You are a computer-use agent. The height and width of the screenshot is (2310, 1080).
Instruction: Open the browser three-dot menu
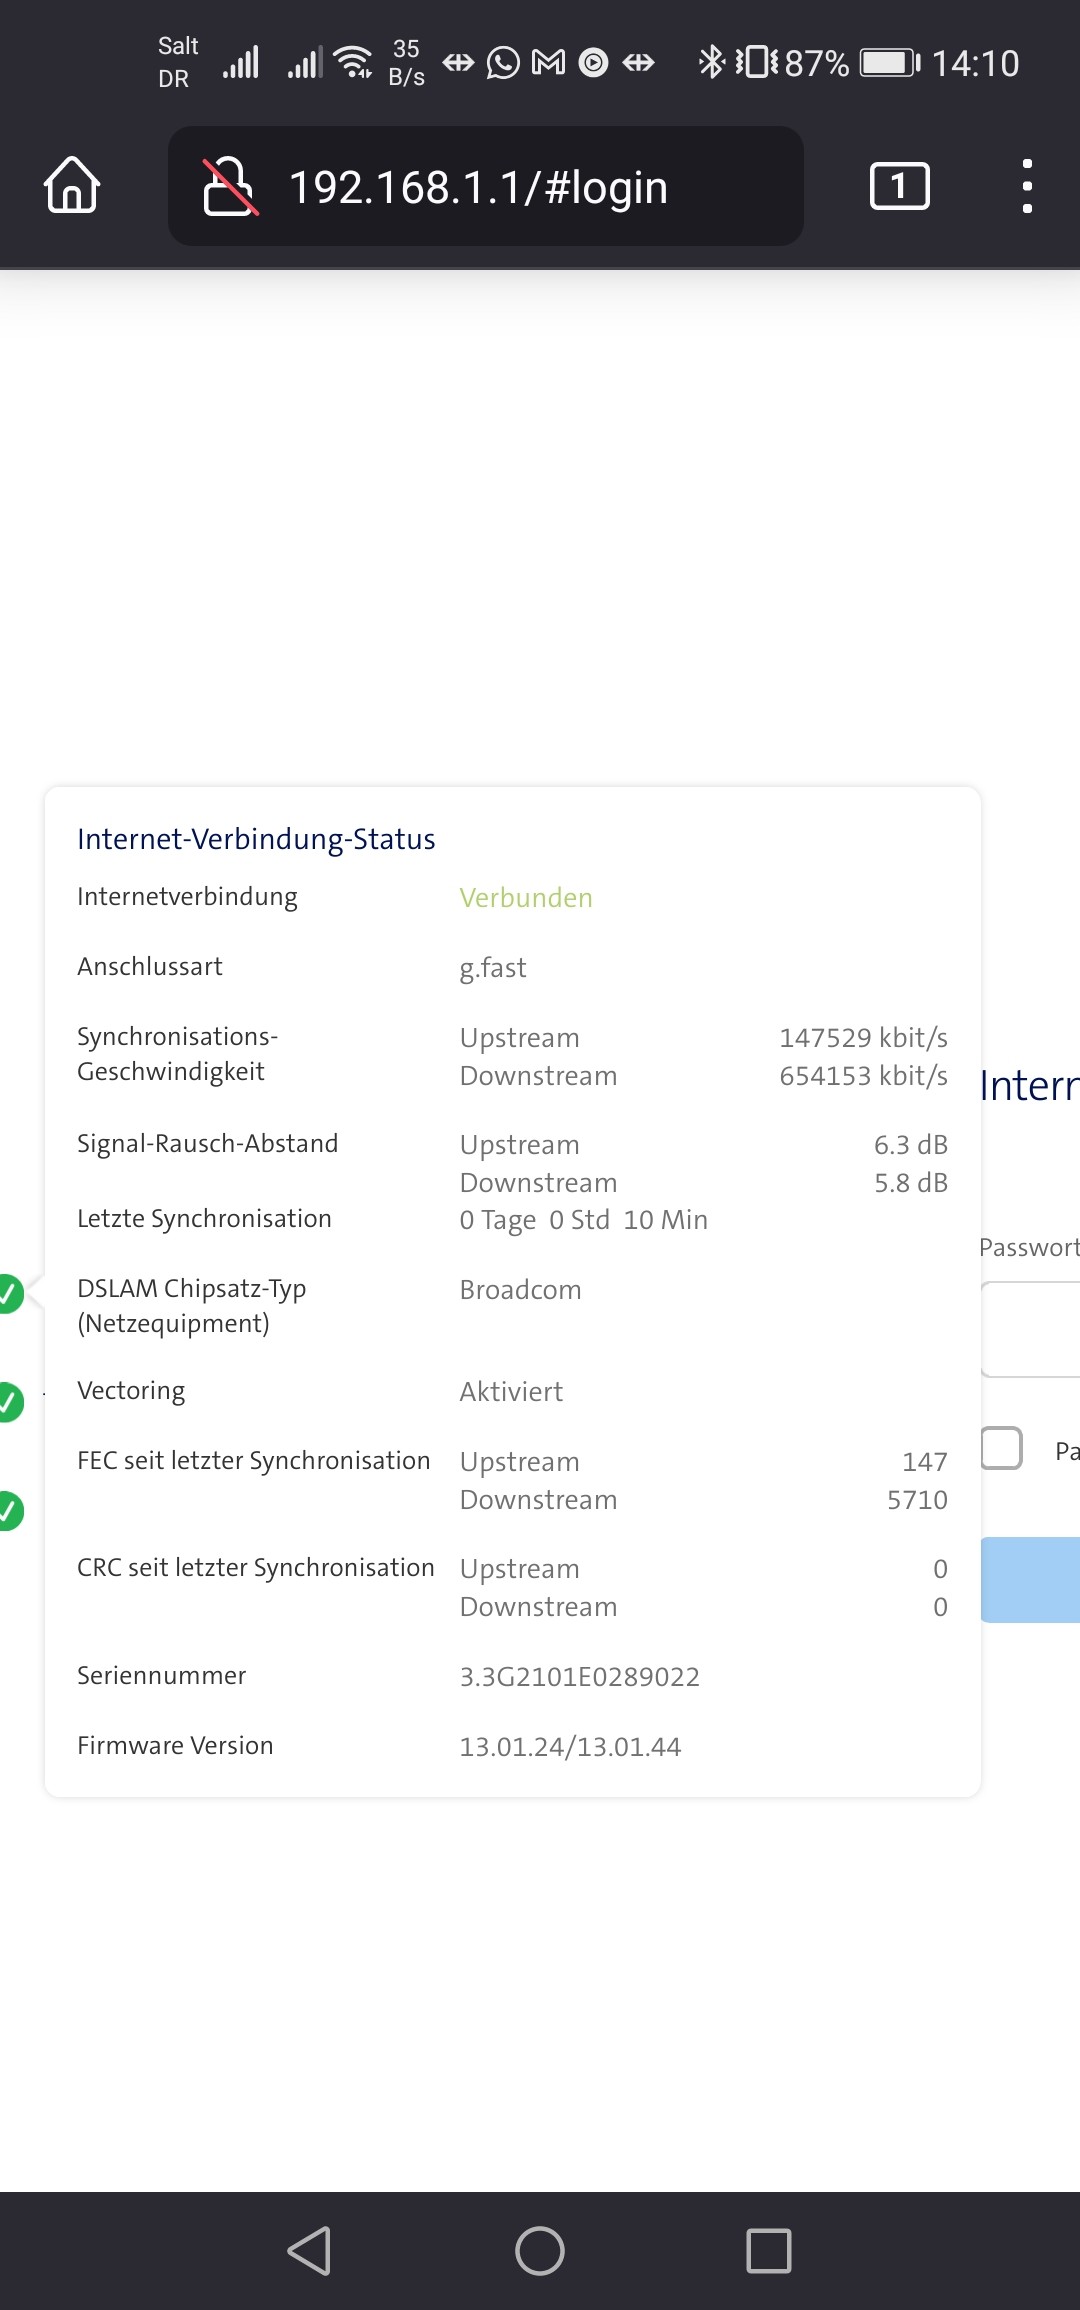(x=1027, y=186)
